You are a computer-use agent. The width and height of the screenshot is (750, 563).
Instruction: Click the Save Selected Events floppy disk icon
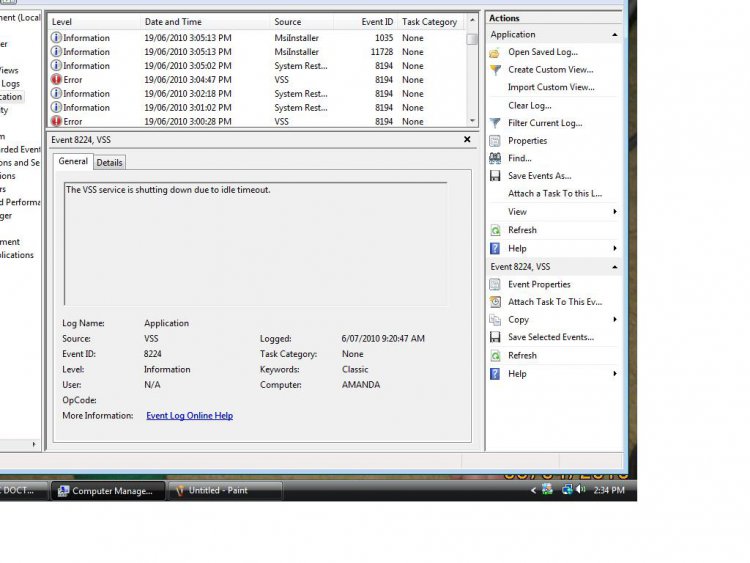click(495, 337)
